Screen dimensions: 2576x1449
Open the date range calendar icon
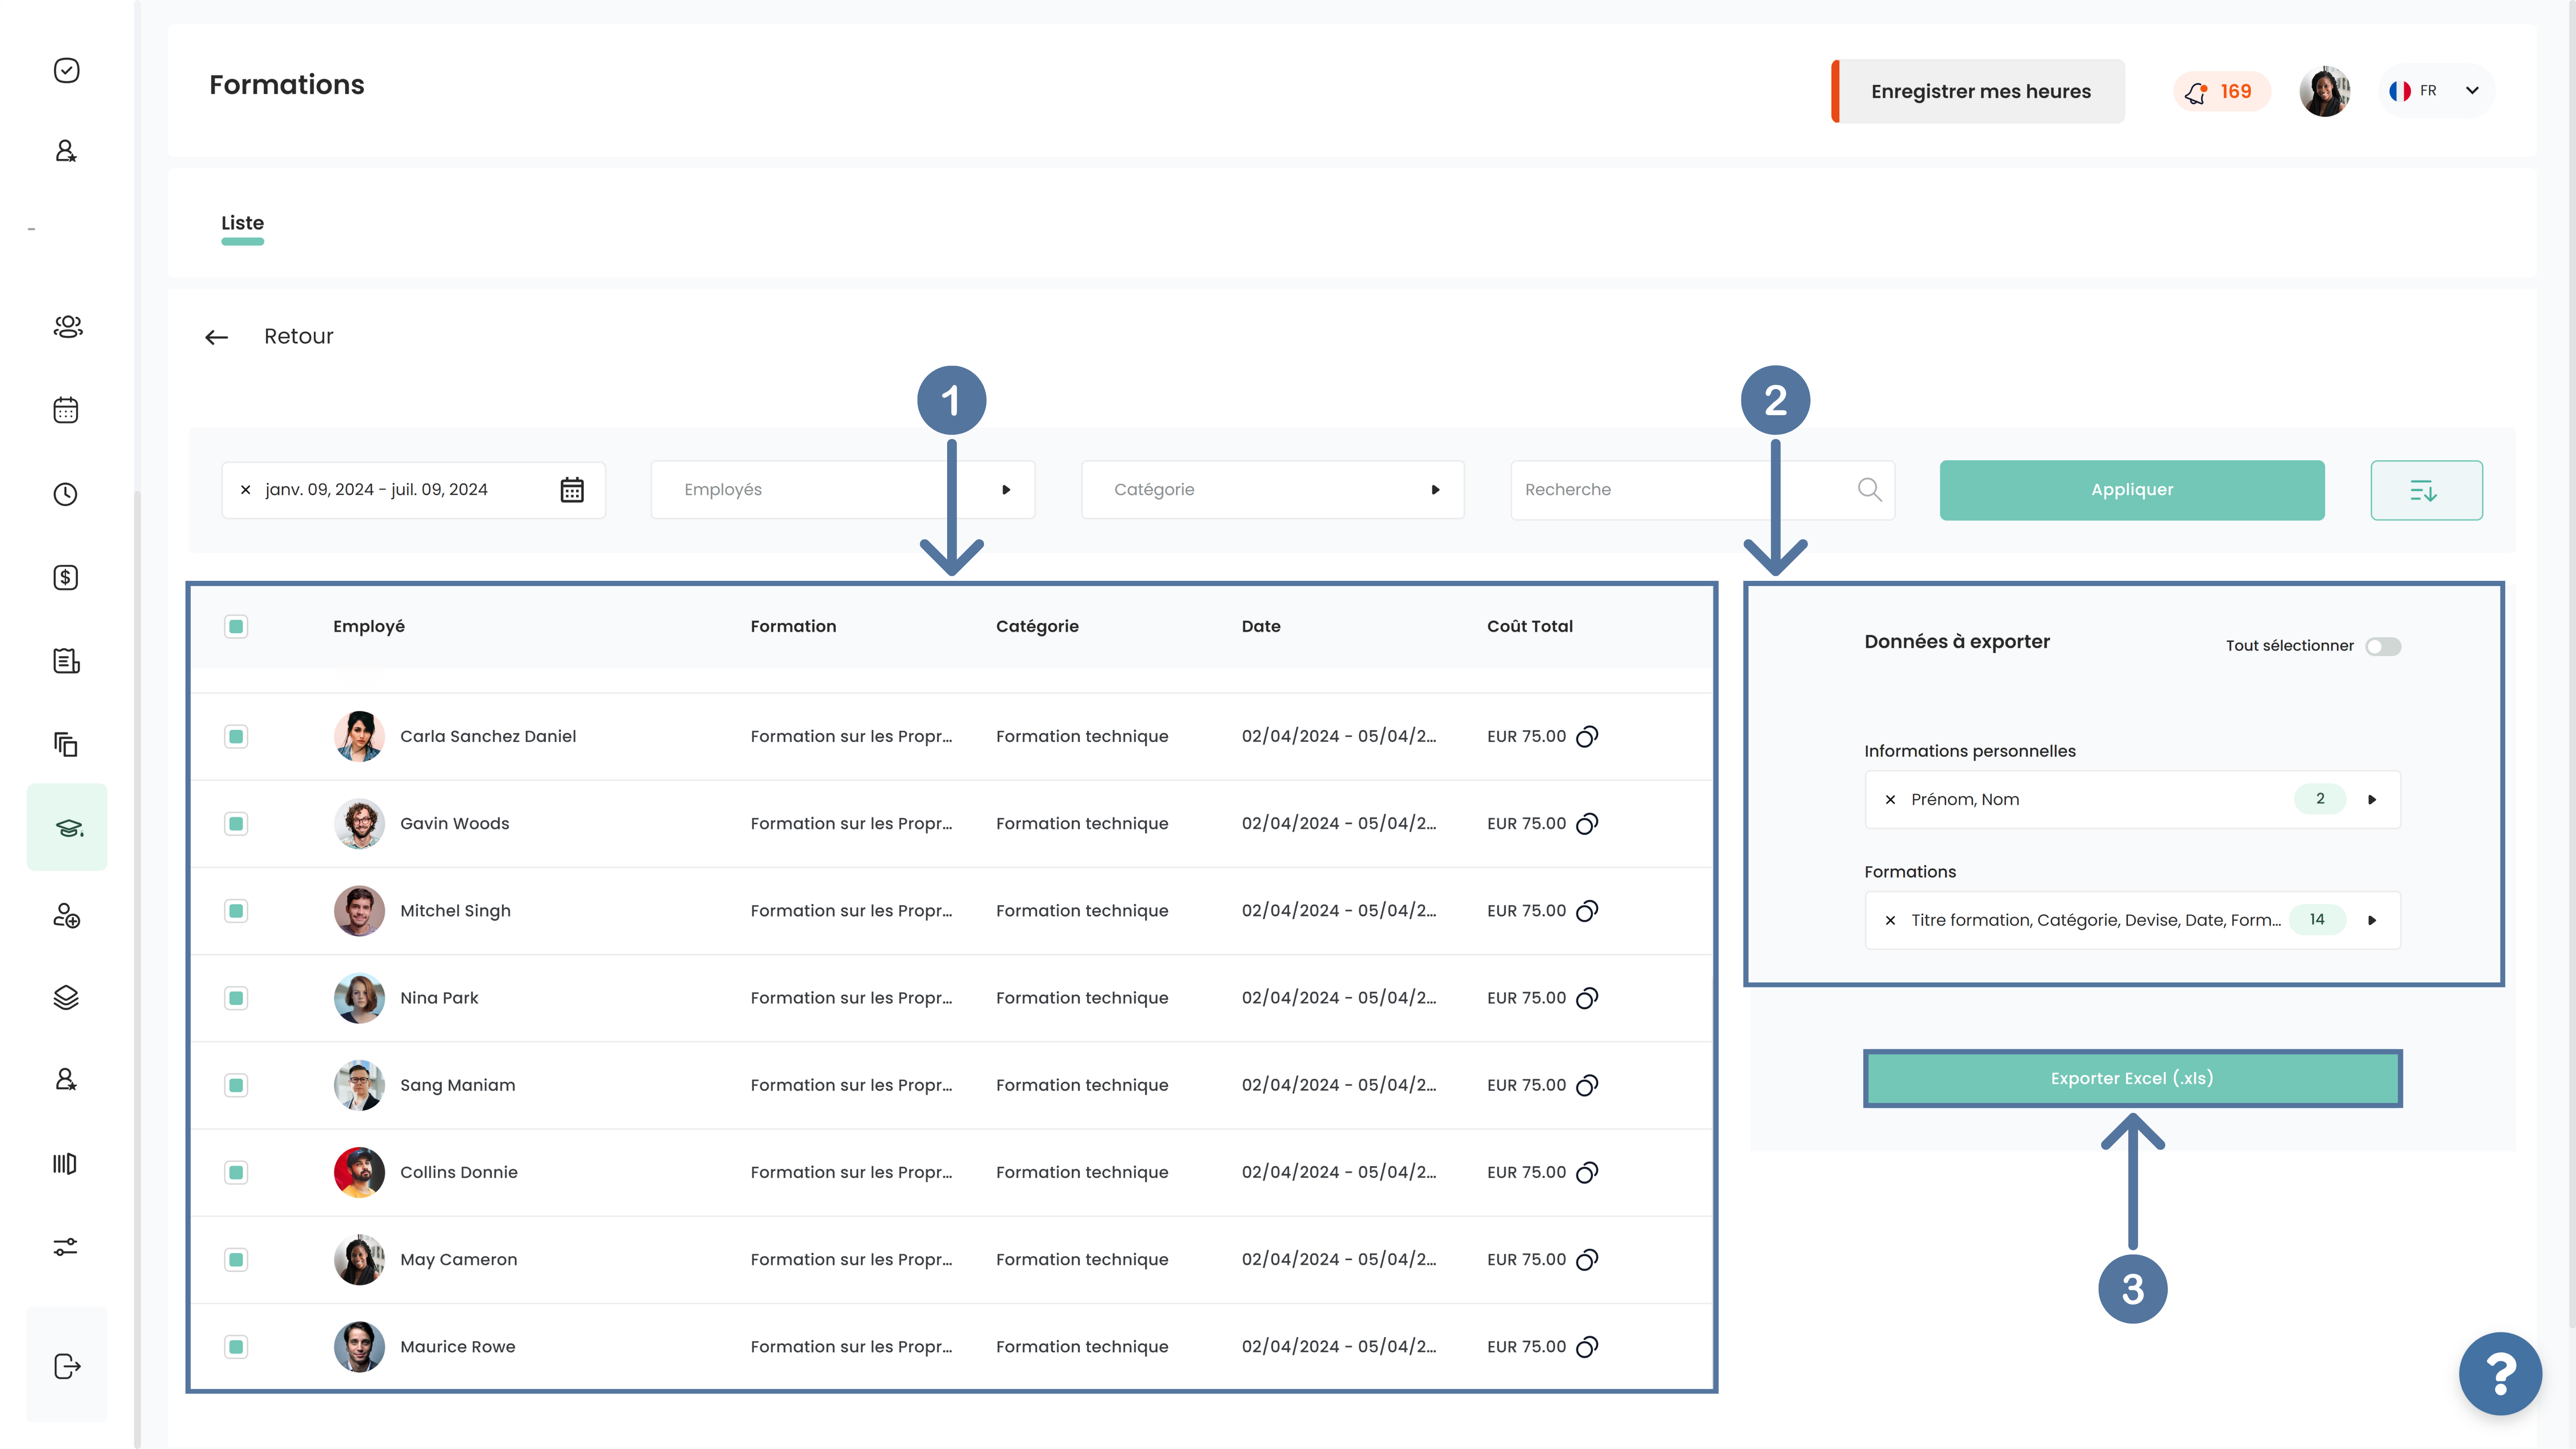click(x=572, y=490)
